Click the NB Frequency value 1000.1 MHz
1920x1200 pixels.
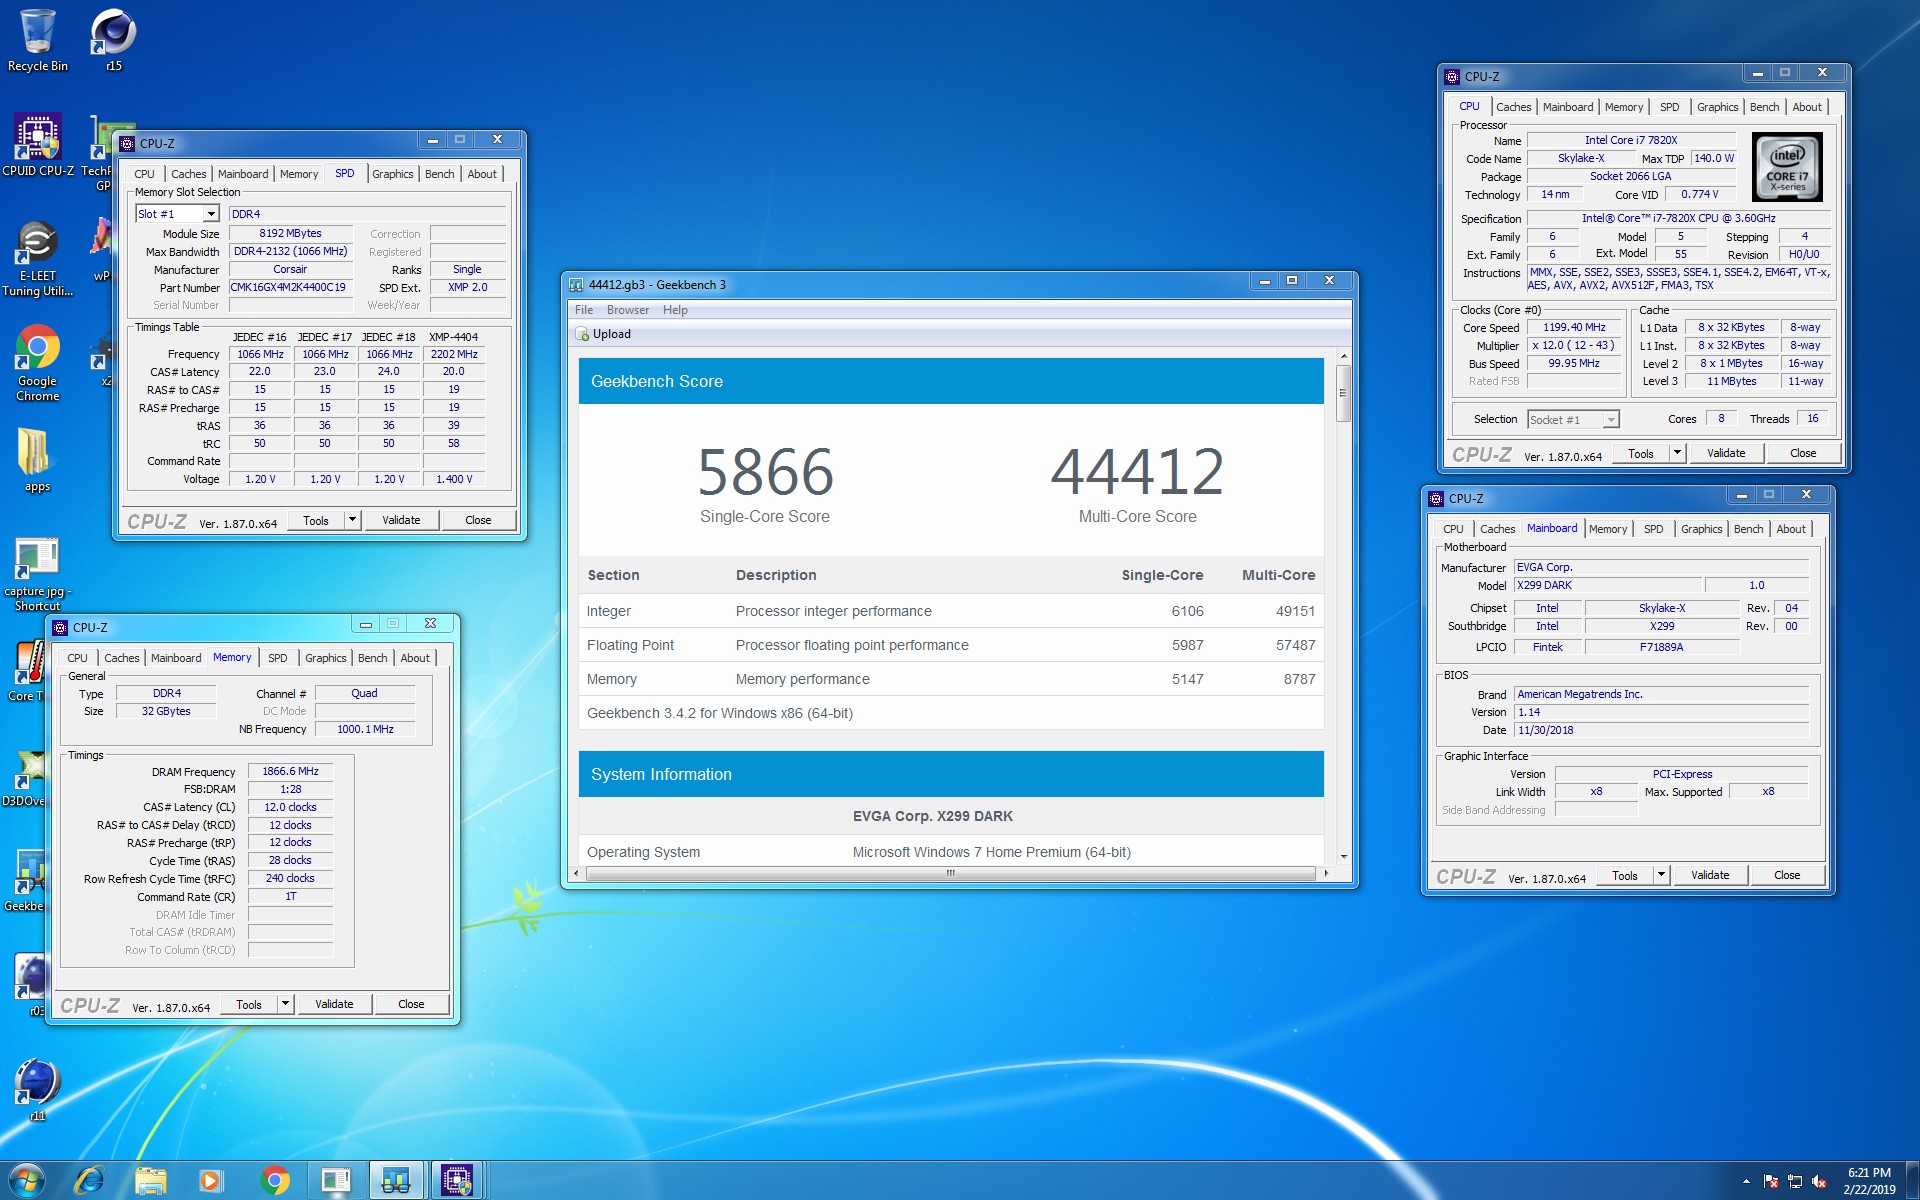pos(365,729)
